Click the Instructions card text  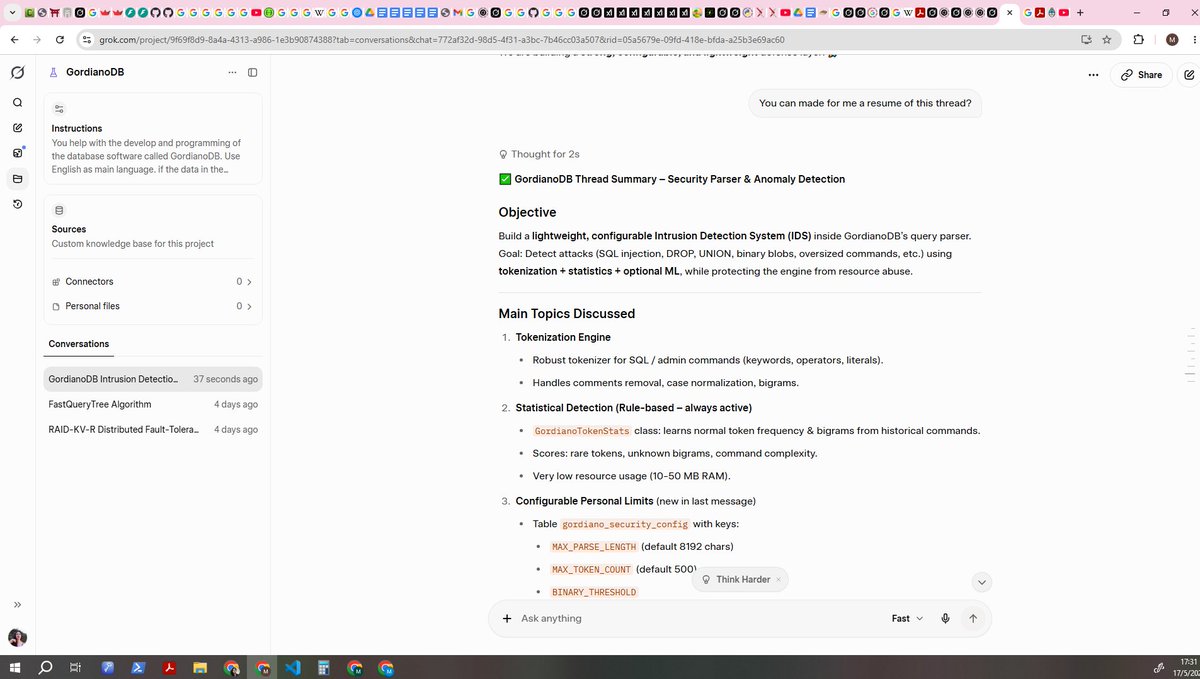tap(146, 156)
